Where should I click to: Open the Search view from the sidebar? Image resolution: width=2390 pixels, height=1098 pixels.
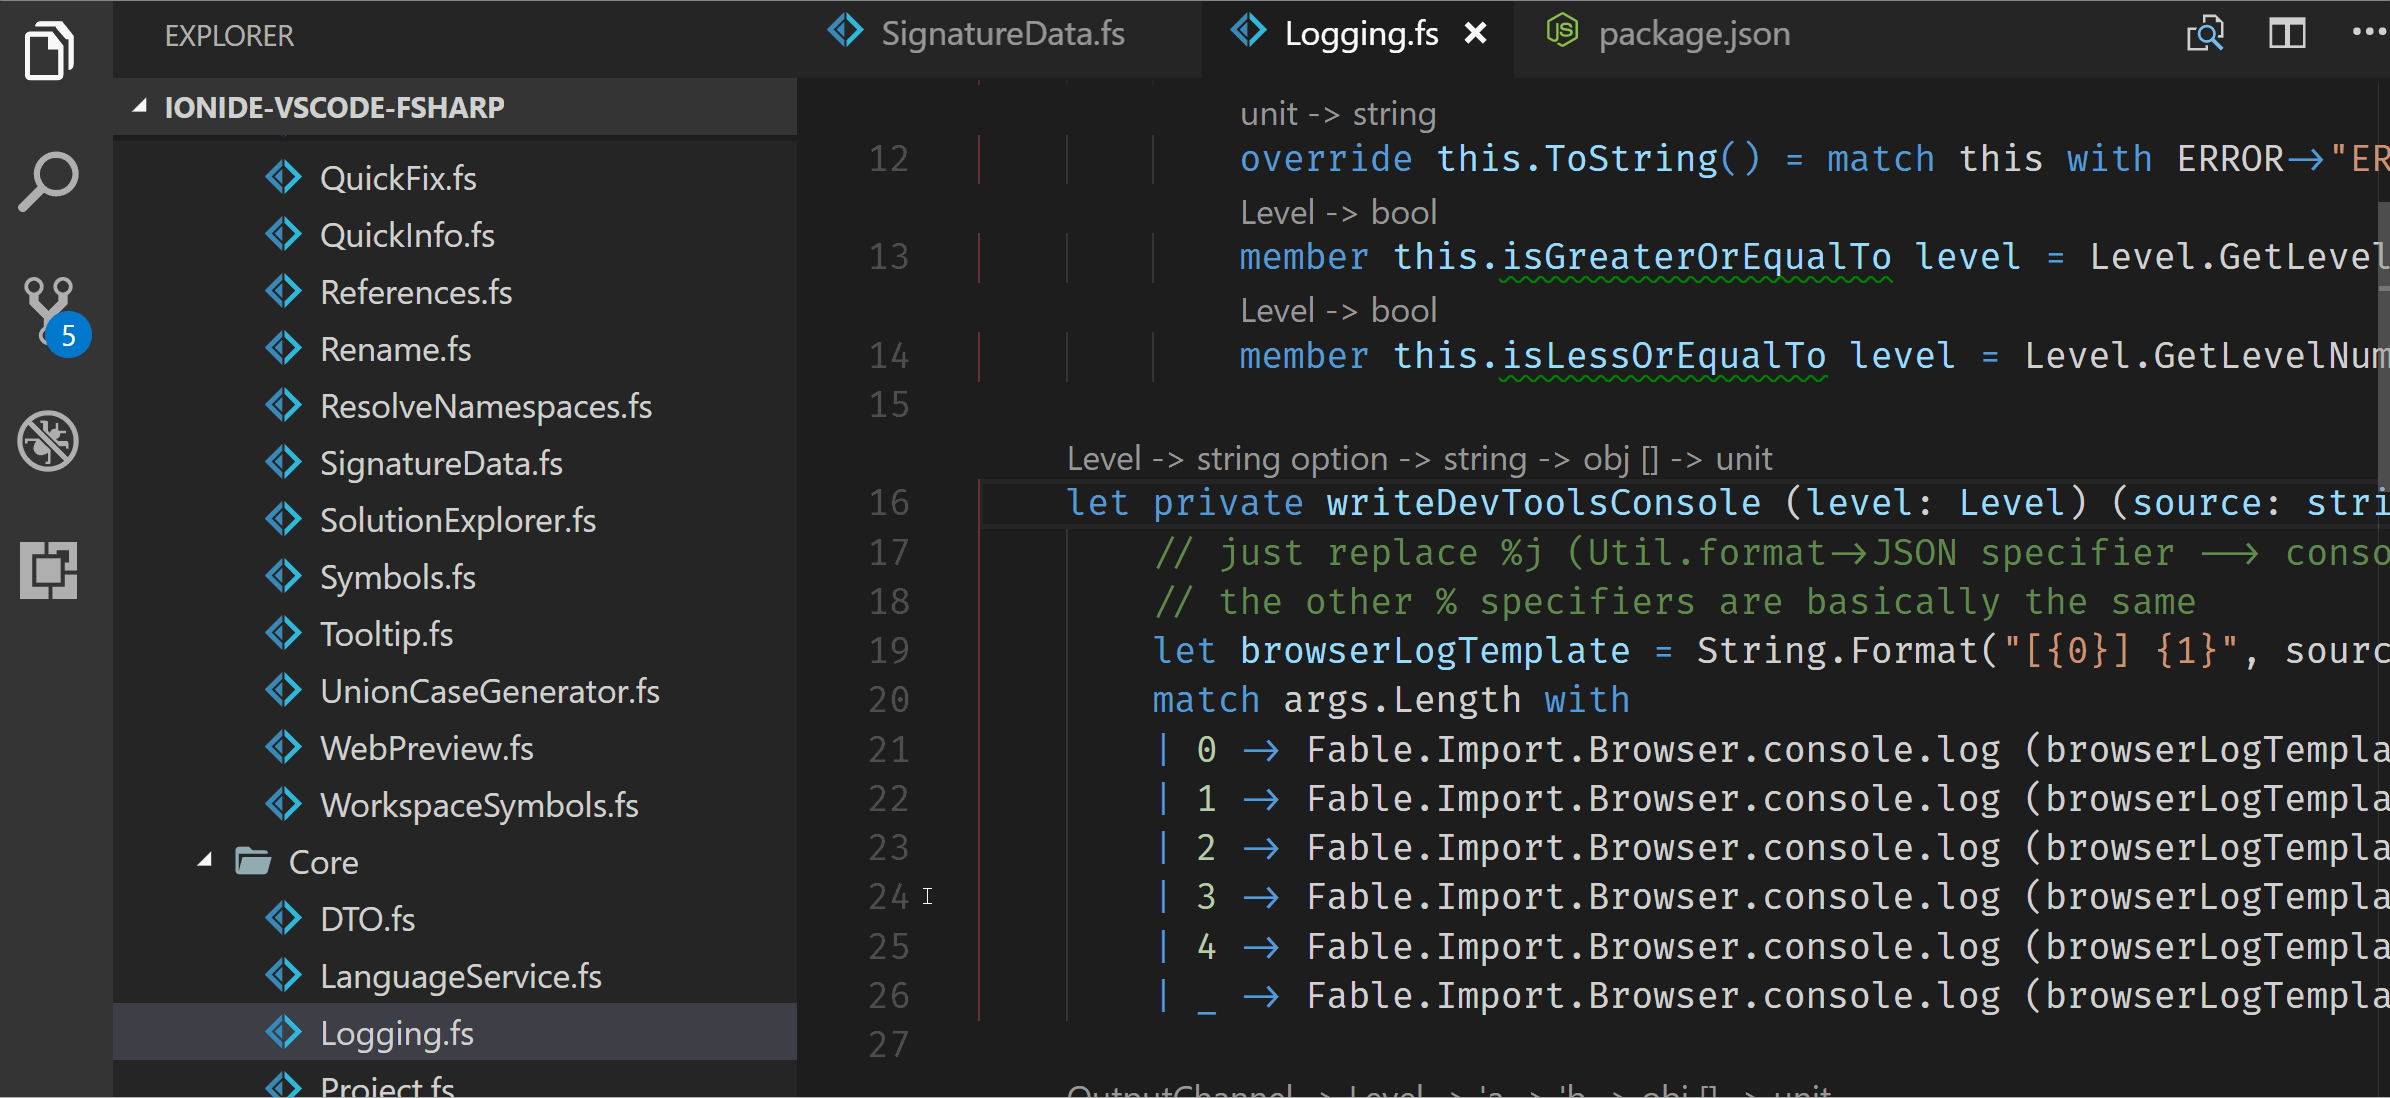(x=46, y=180)
